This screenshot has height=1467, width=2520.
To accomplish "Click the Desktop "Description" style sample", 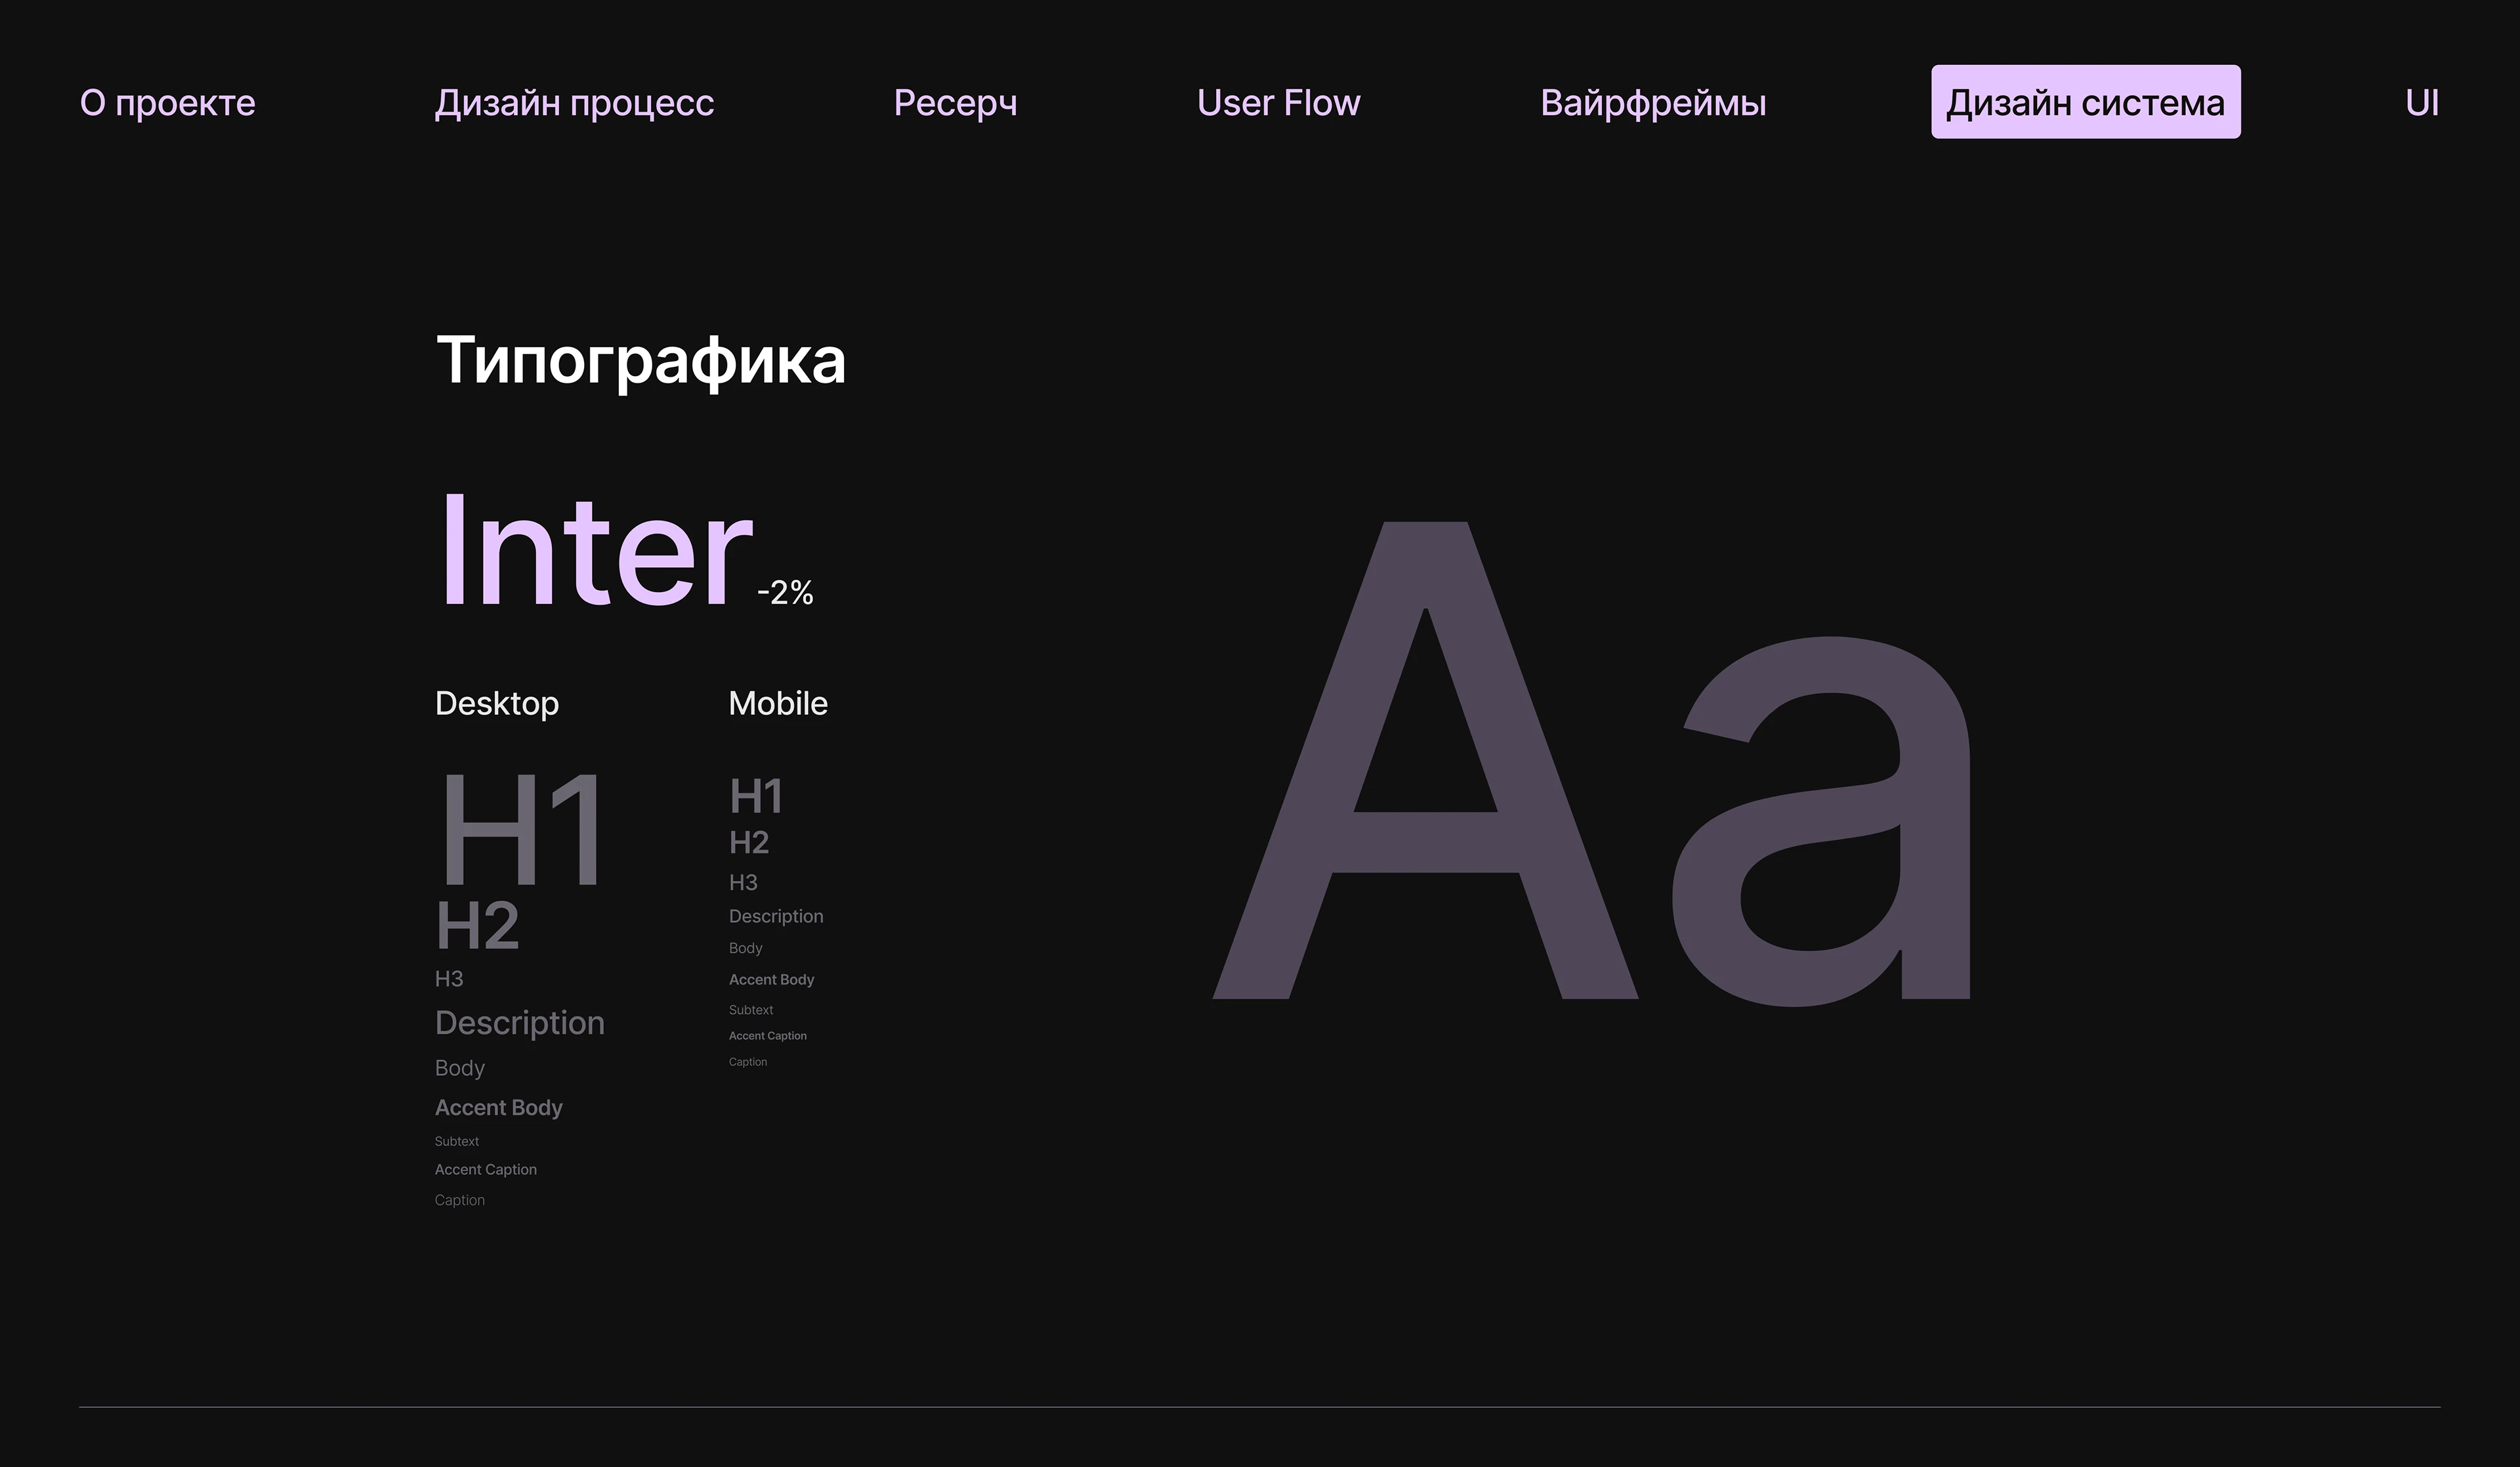I will tap(519, 1022).
